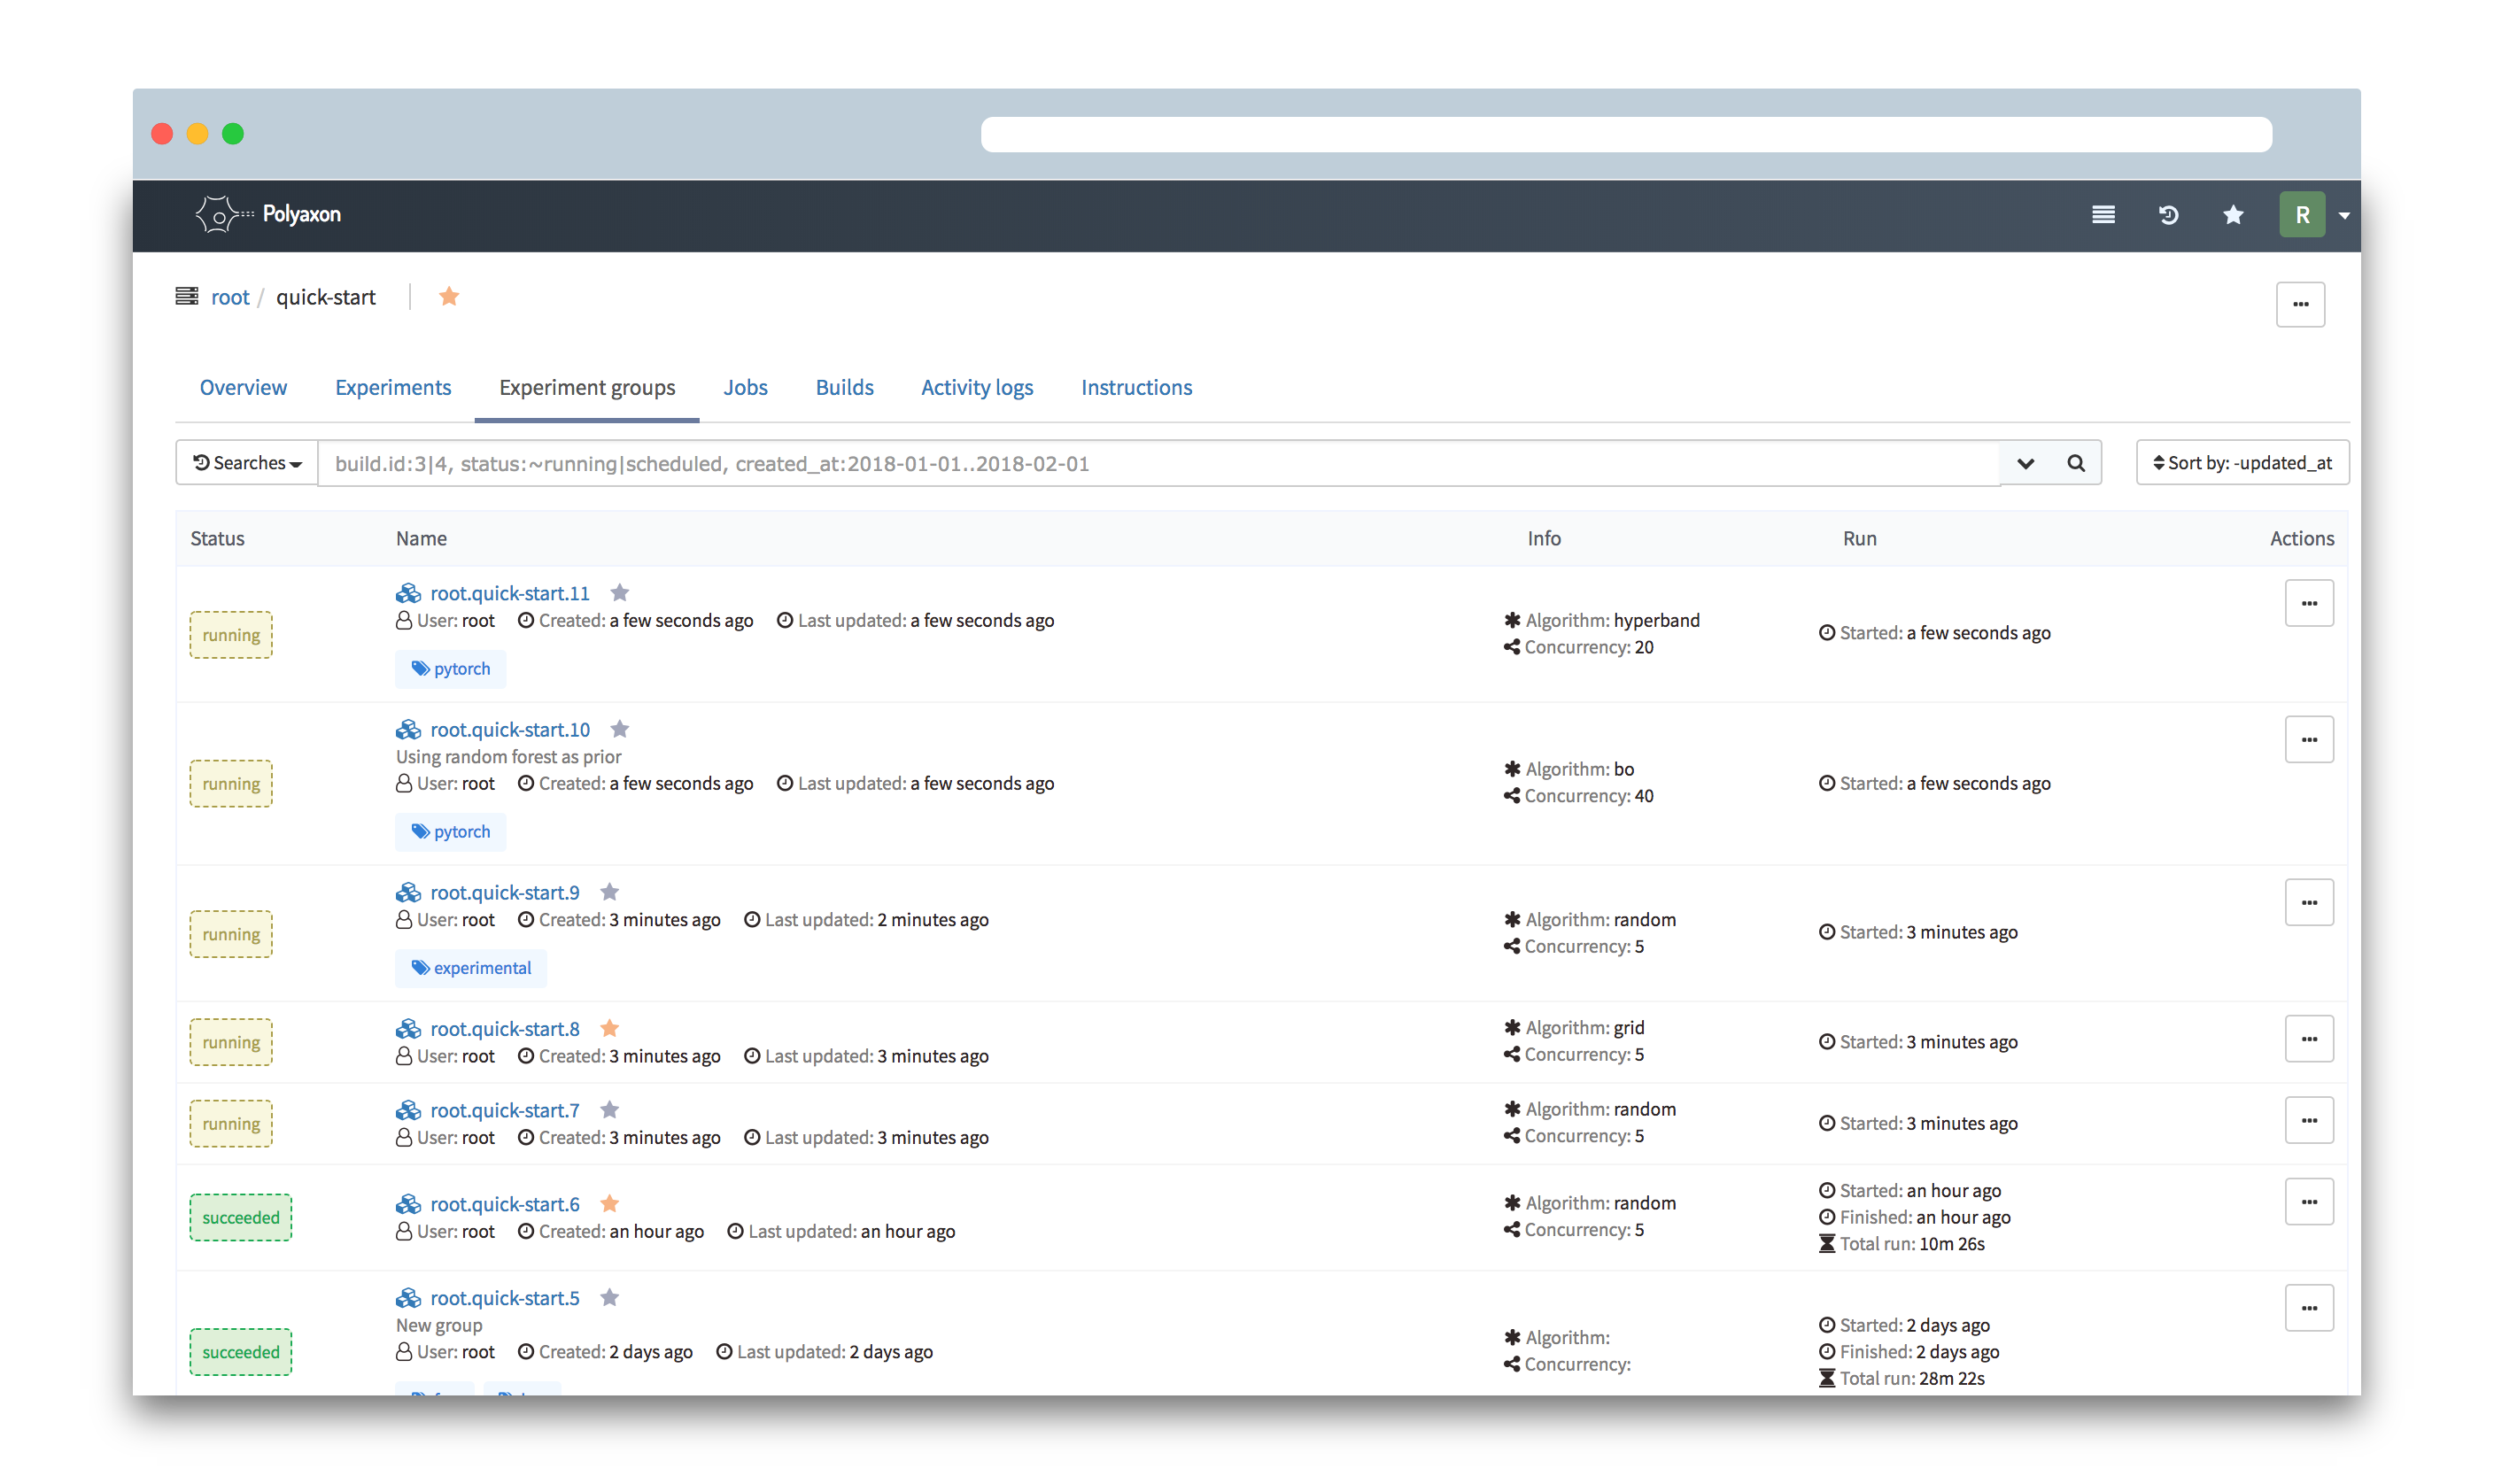Click the Polyaxon logo icon

[217, 214]
